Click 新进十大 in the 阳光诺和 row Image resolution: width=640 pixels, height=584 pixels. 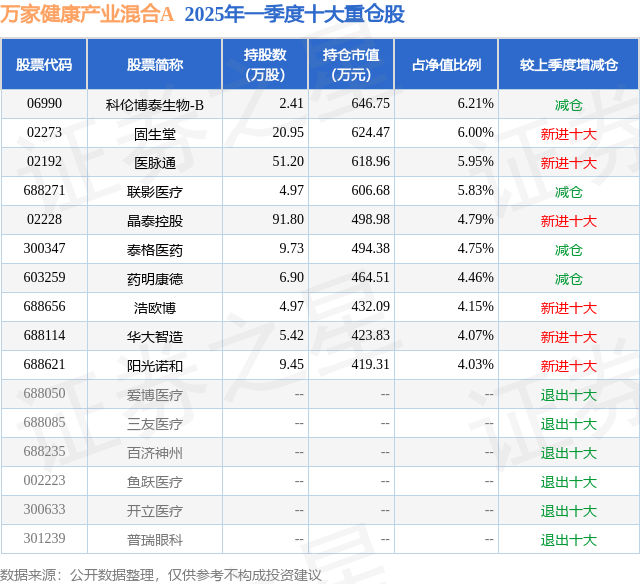[569, 366]
